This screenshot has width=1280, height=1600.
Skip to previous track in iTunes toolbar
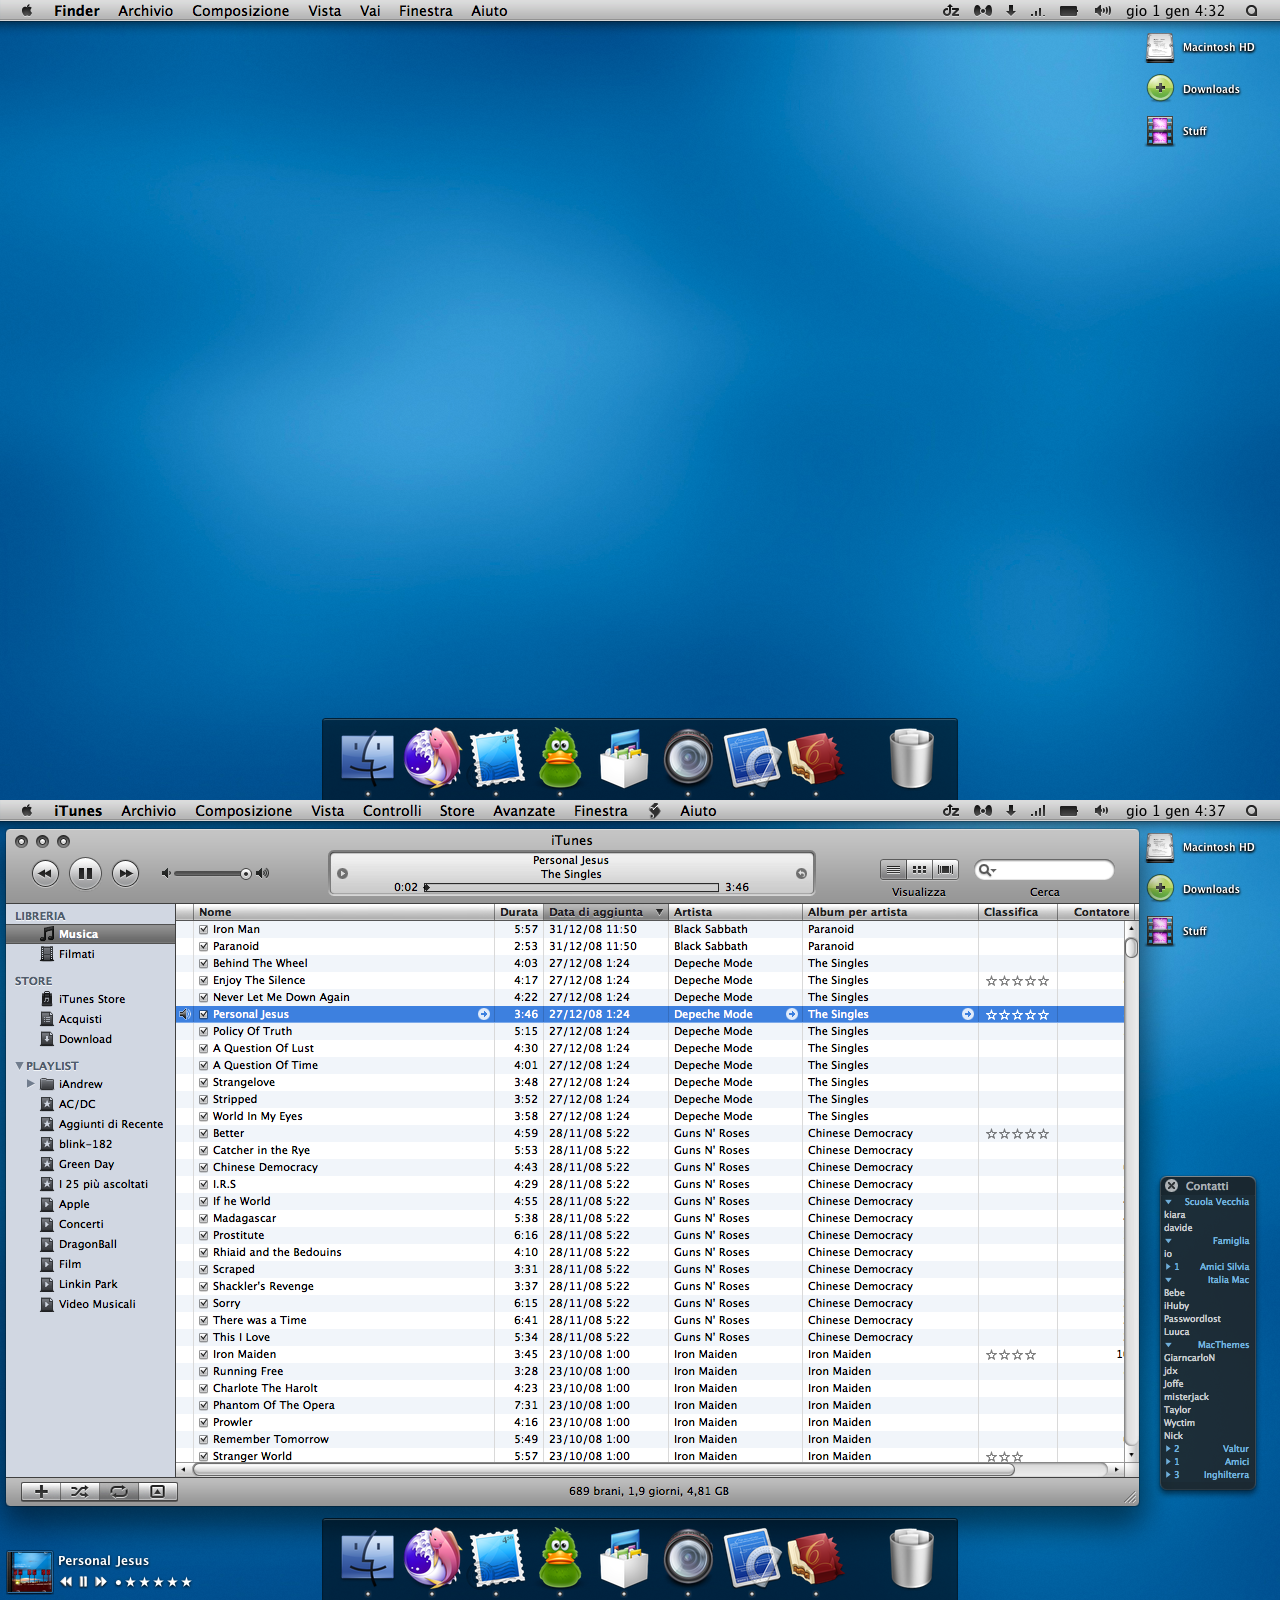tap(45, 873)
